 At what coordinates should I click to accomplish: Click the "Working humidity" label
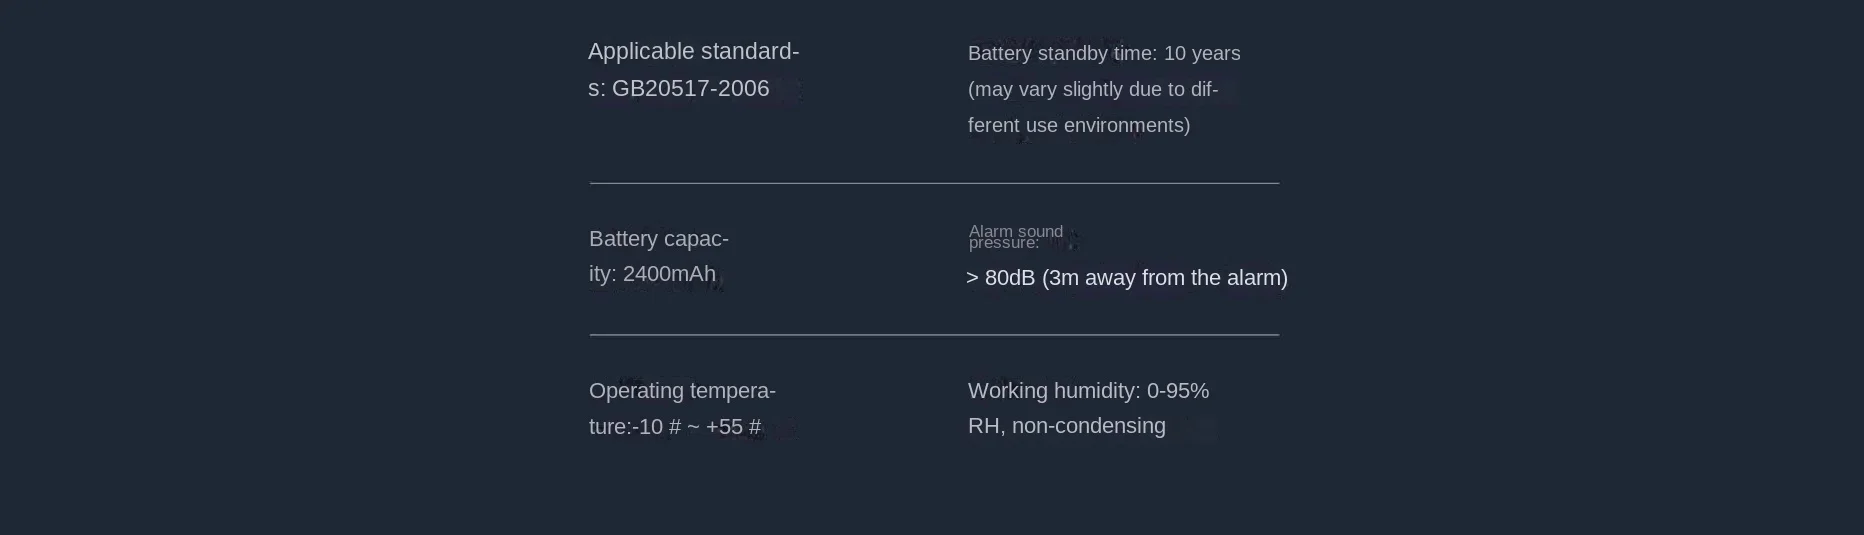pos(1054,391)
